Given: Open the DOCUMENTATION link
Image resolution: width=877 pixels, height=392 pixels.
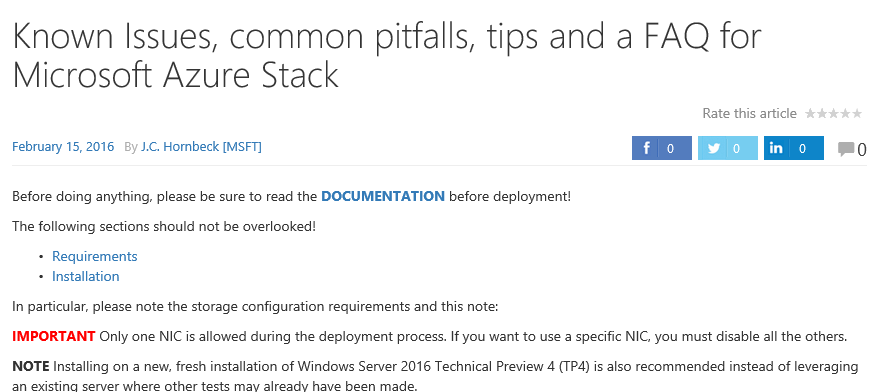Looking at the screenshot, I should pyautogui.click(x=383, y=196).
